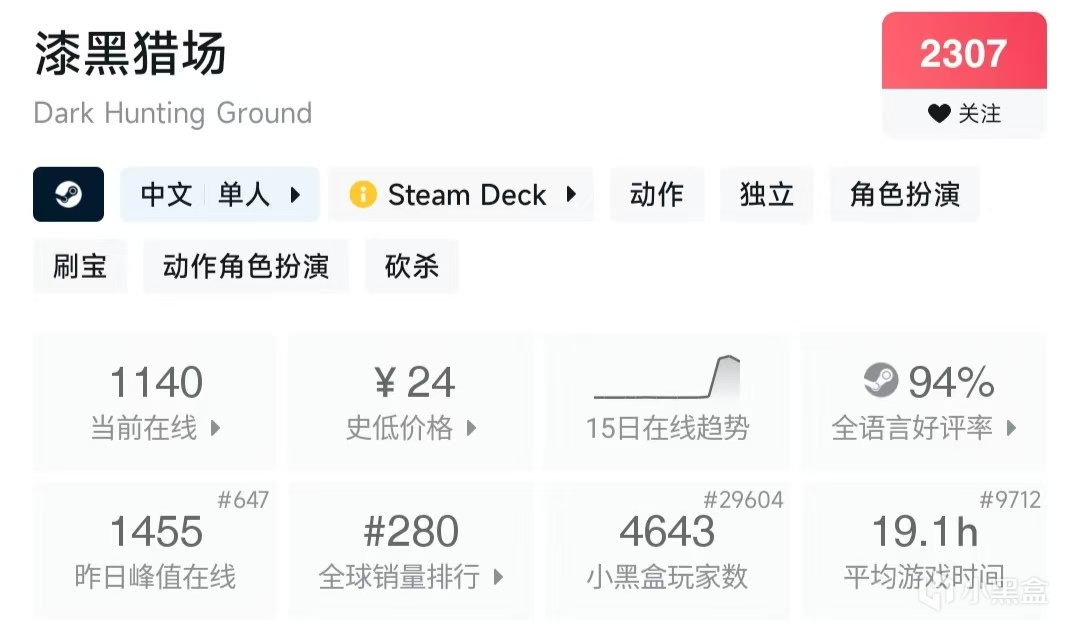Select the 刷宝 tag
This screenshot has height=627, width=1080.
pos(80,266)
